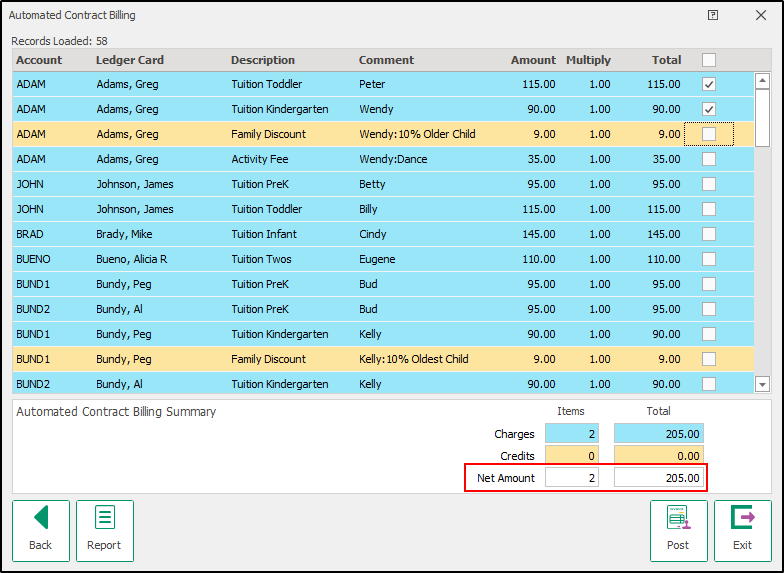Tick the Tuition Infant Cindy checkbox
784x573 pixels.
pos(708,234)
